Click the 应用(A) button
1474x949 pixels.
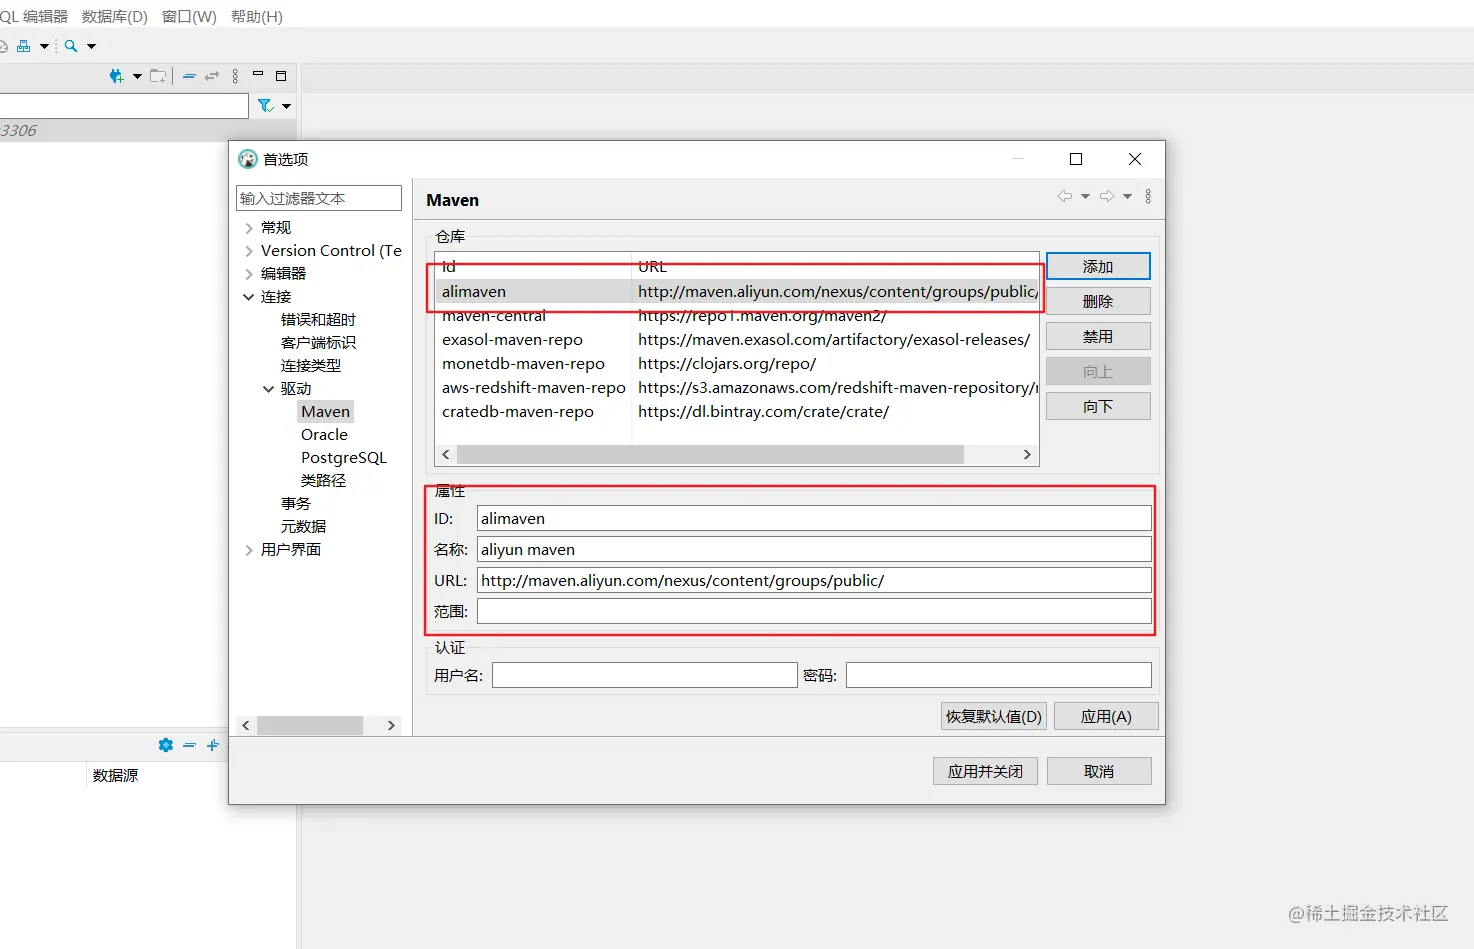pyautogui.click(x=1106, y=716)
